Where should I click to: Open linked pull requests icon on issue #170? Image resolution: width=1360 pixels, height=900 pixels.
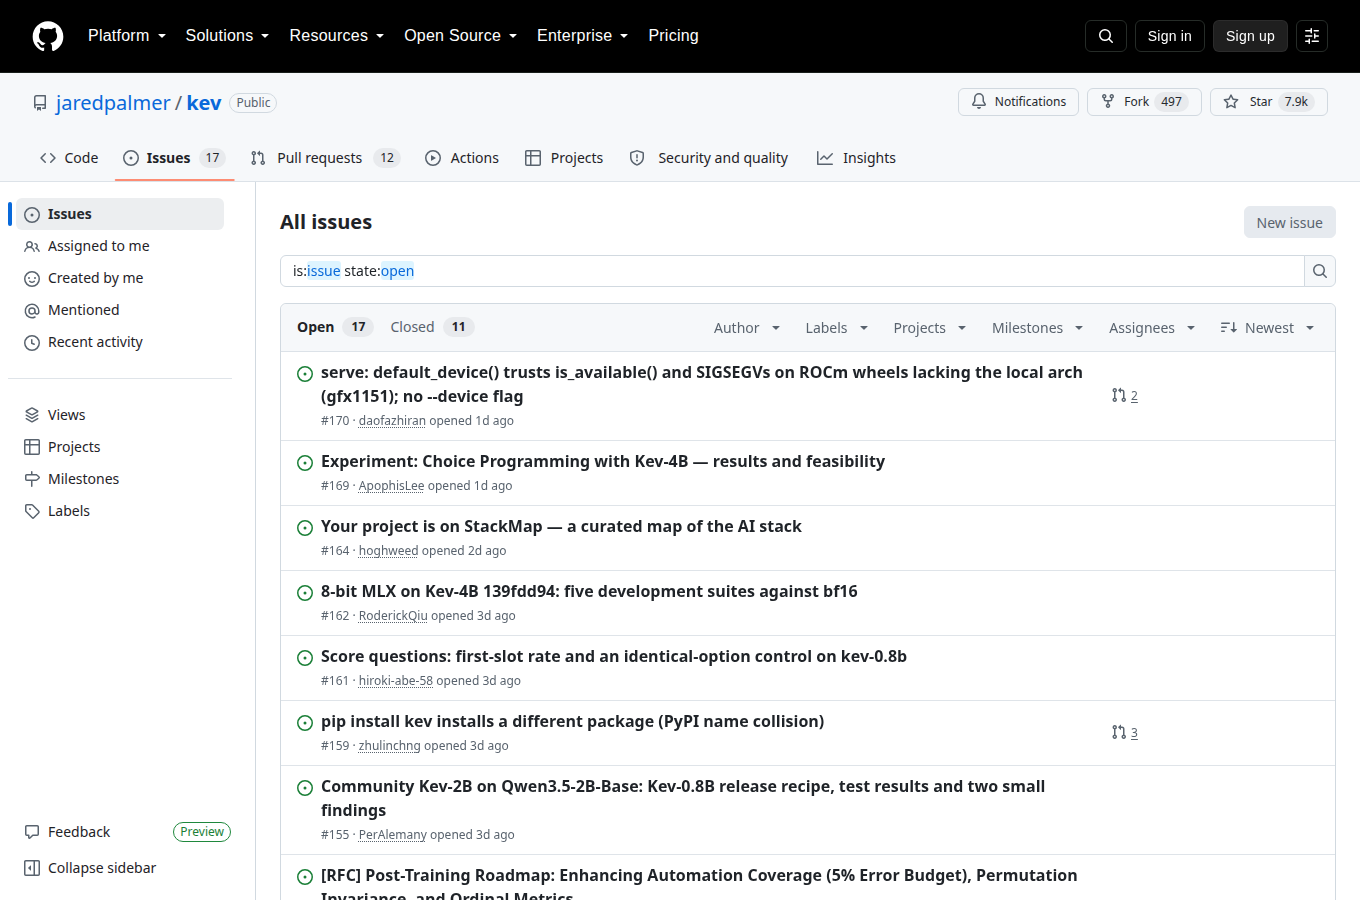1125,396
